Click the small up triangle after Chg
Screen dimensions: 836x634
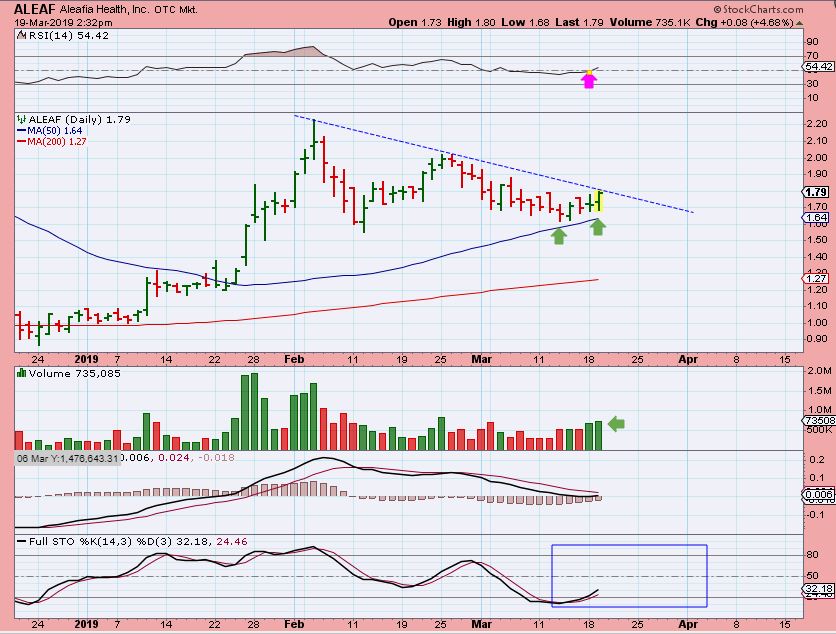[x=799, y=23]
